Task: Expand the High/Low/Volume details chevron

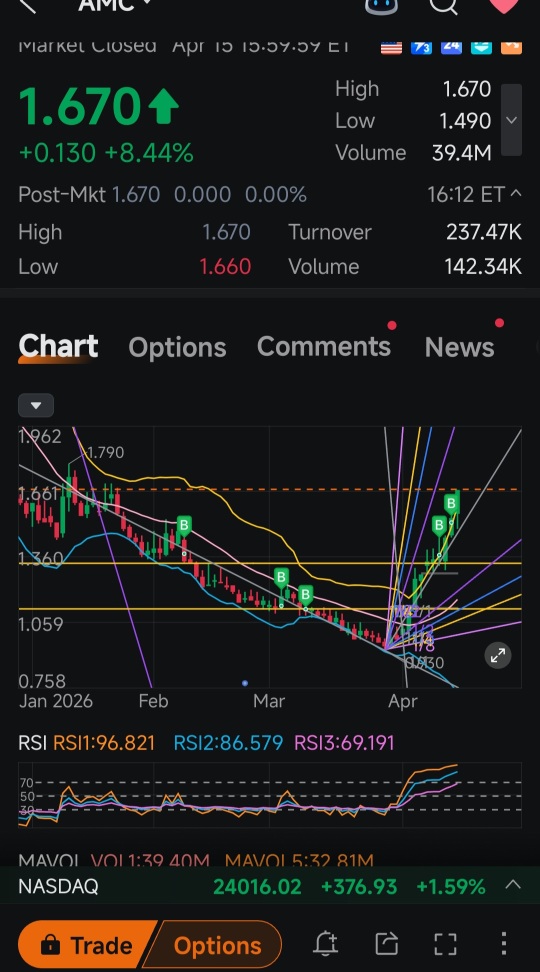Action: tap(511, 120)
